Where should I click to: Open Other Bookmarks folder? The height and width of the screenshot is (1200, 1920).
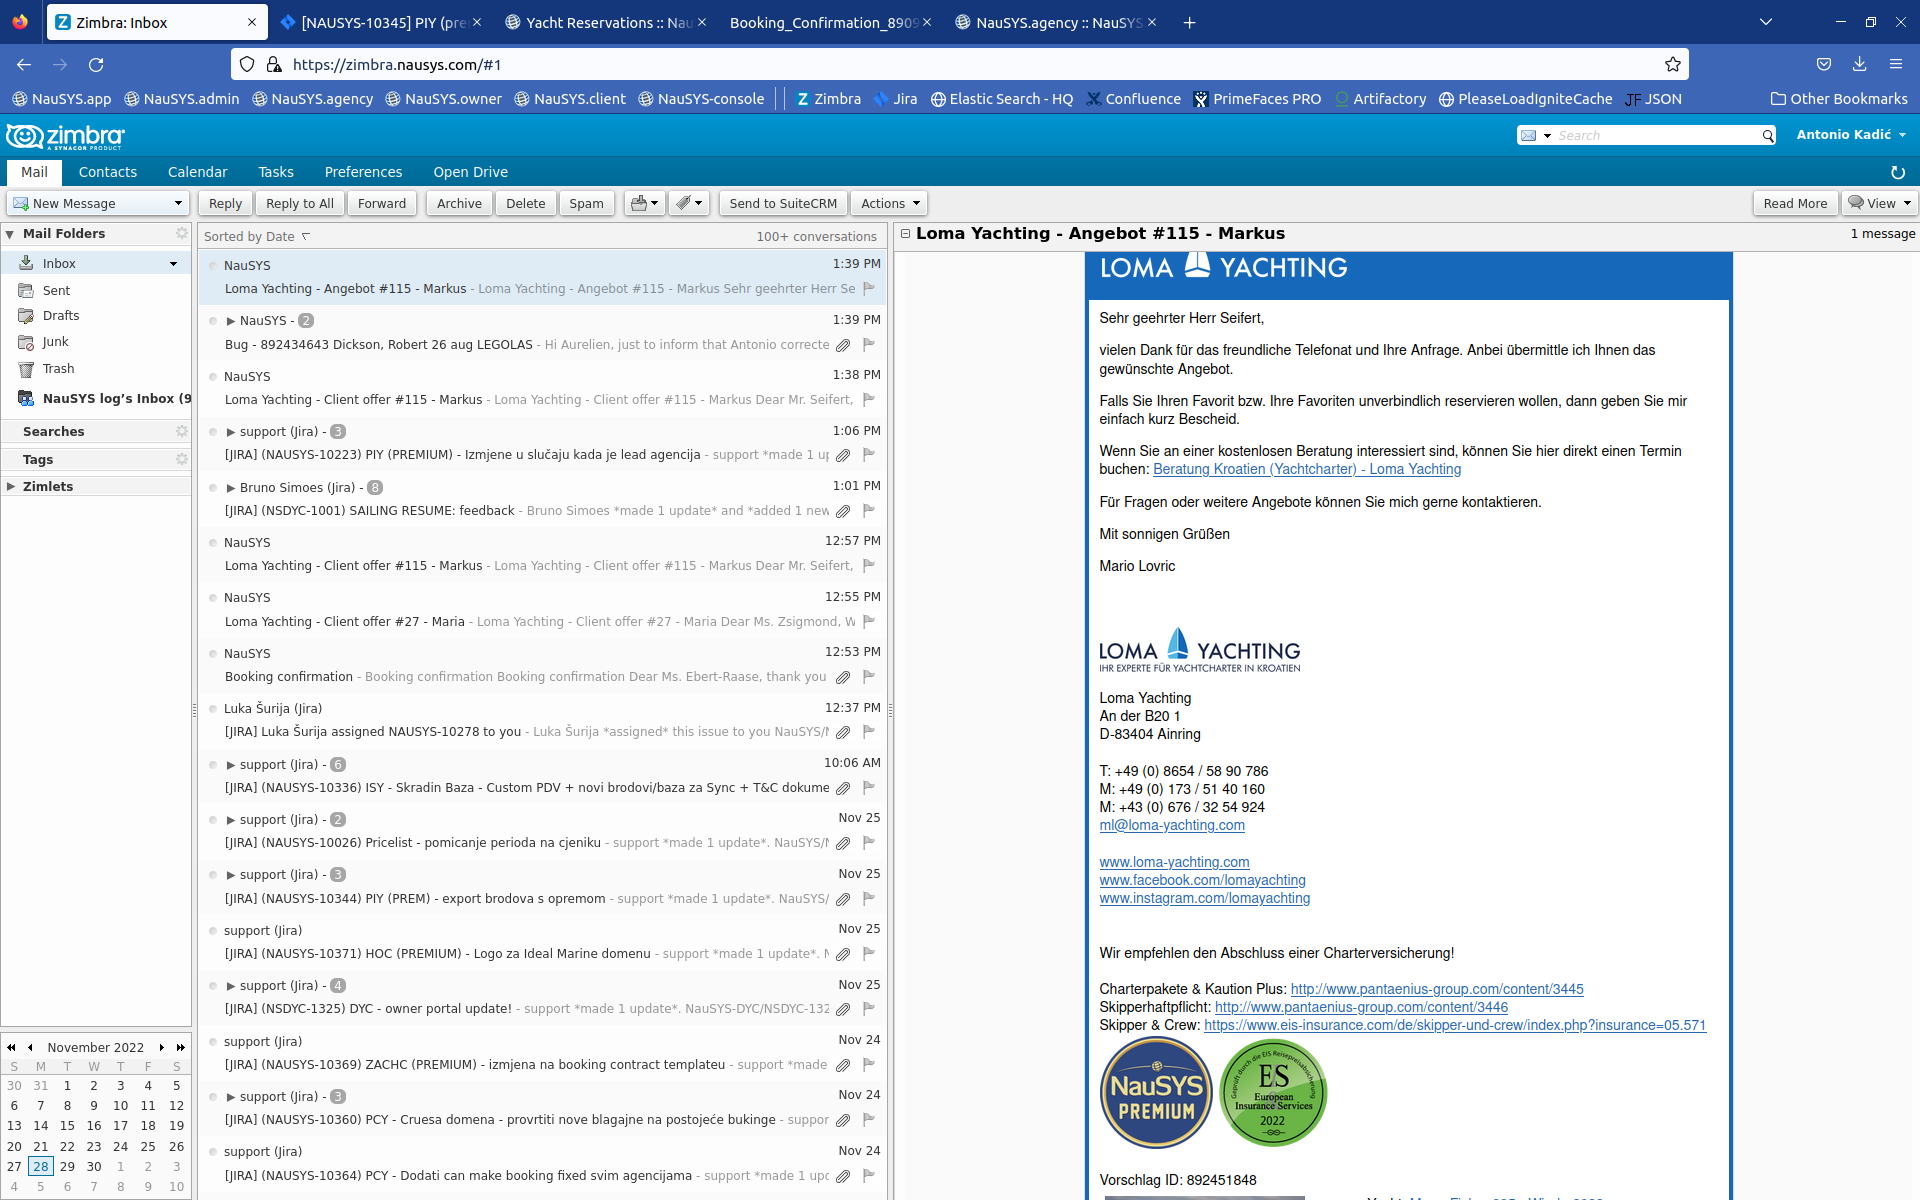click(x=1839, y=99)
